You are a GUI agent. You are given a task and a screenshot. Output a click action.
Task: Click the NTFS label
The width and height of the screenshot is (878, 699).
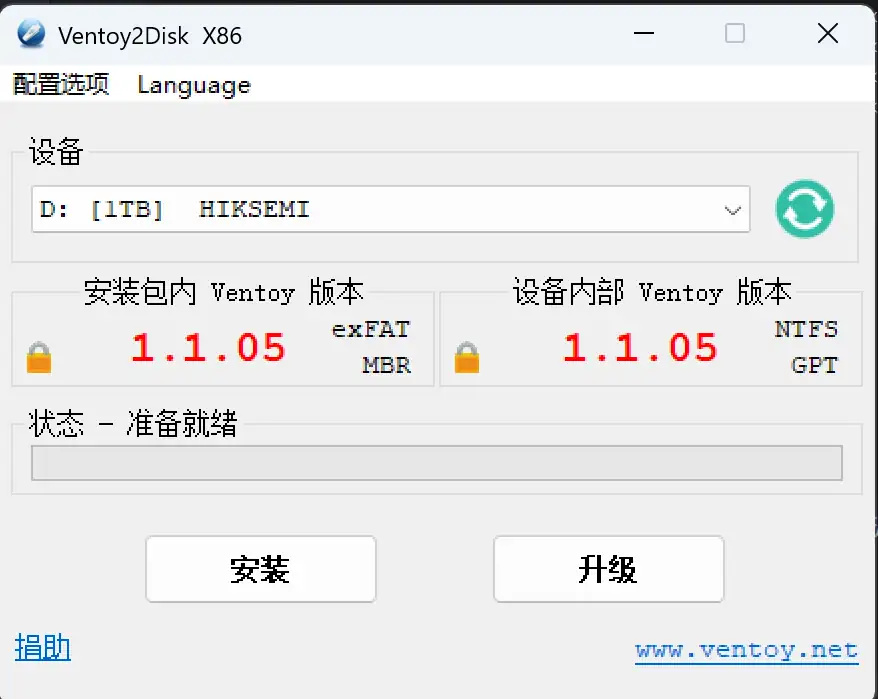tap(806, 329)
